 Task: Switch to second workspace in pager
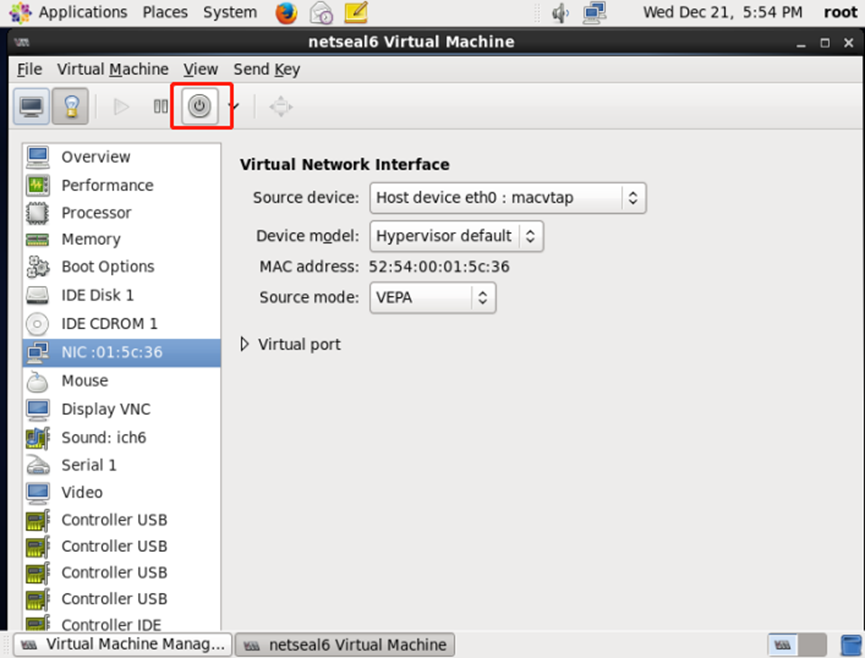tap(811, 644)
